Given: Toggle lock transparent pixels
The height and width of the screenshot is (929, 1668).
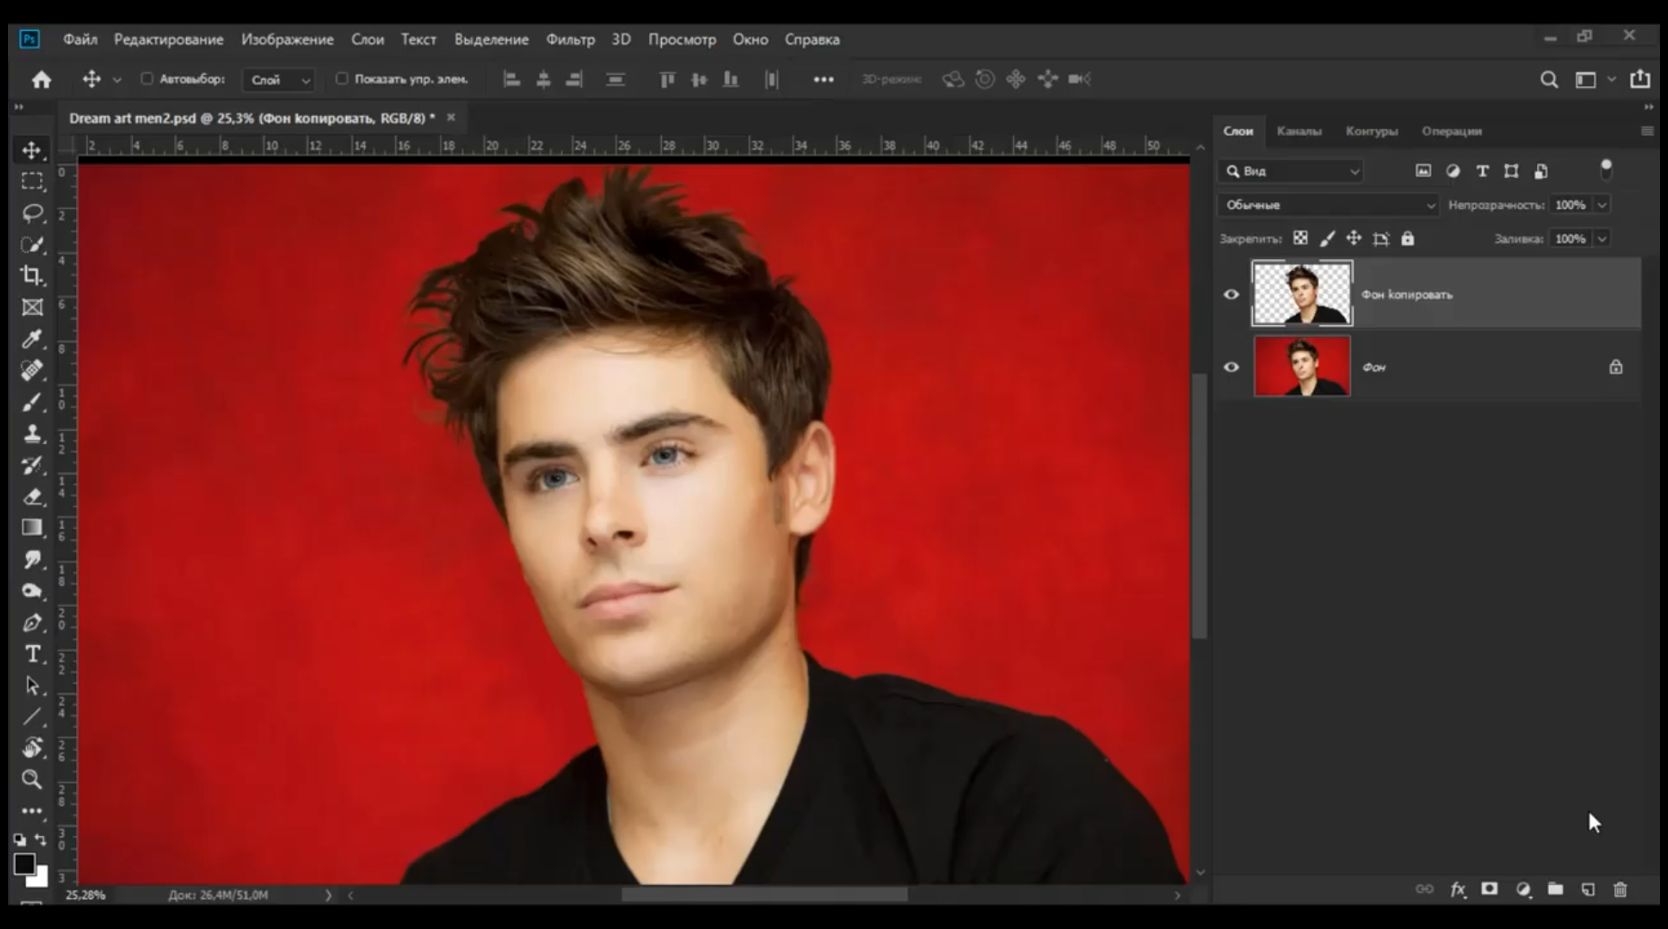Looking at the screenshot, I should tap(1300, 238).
